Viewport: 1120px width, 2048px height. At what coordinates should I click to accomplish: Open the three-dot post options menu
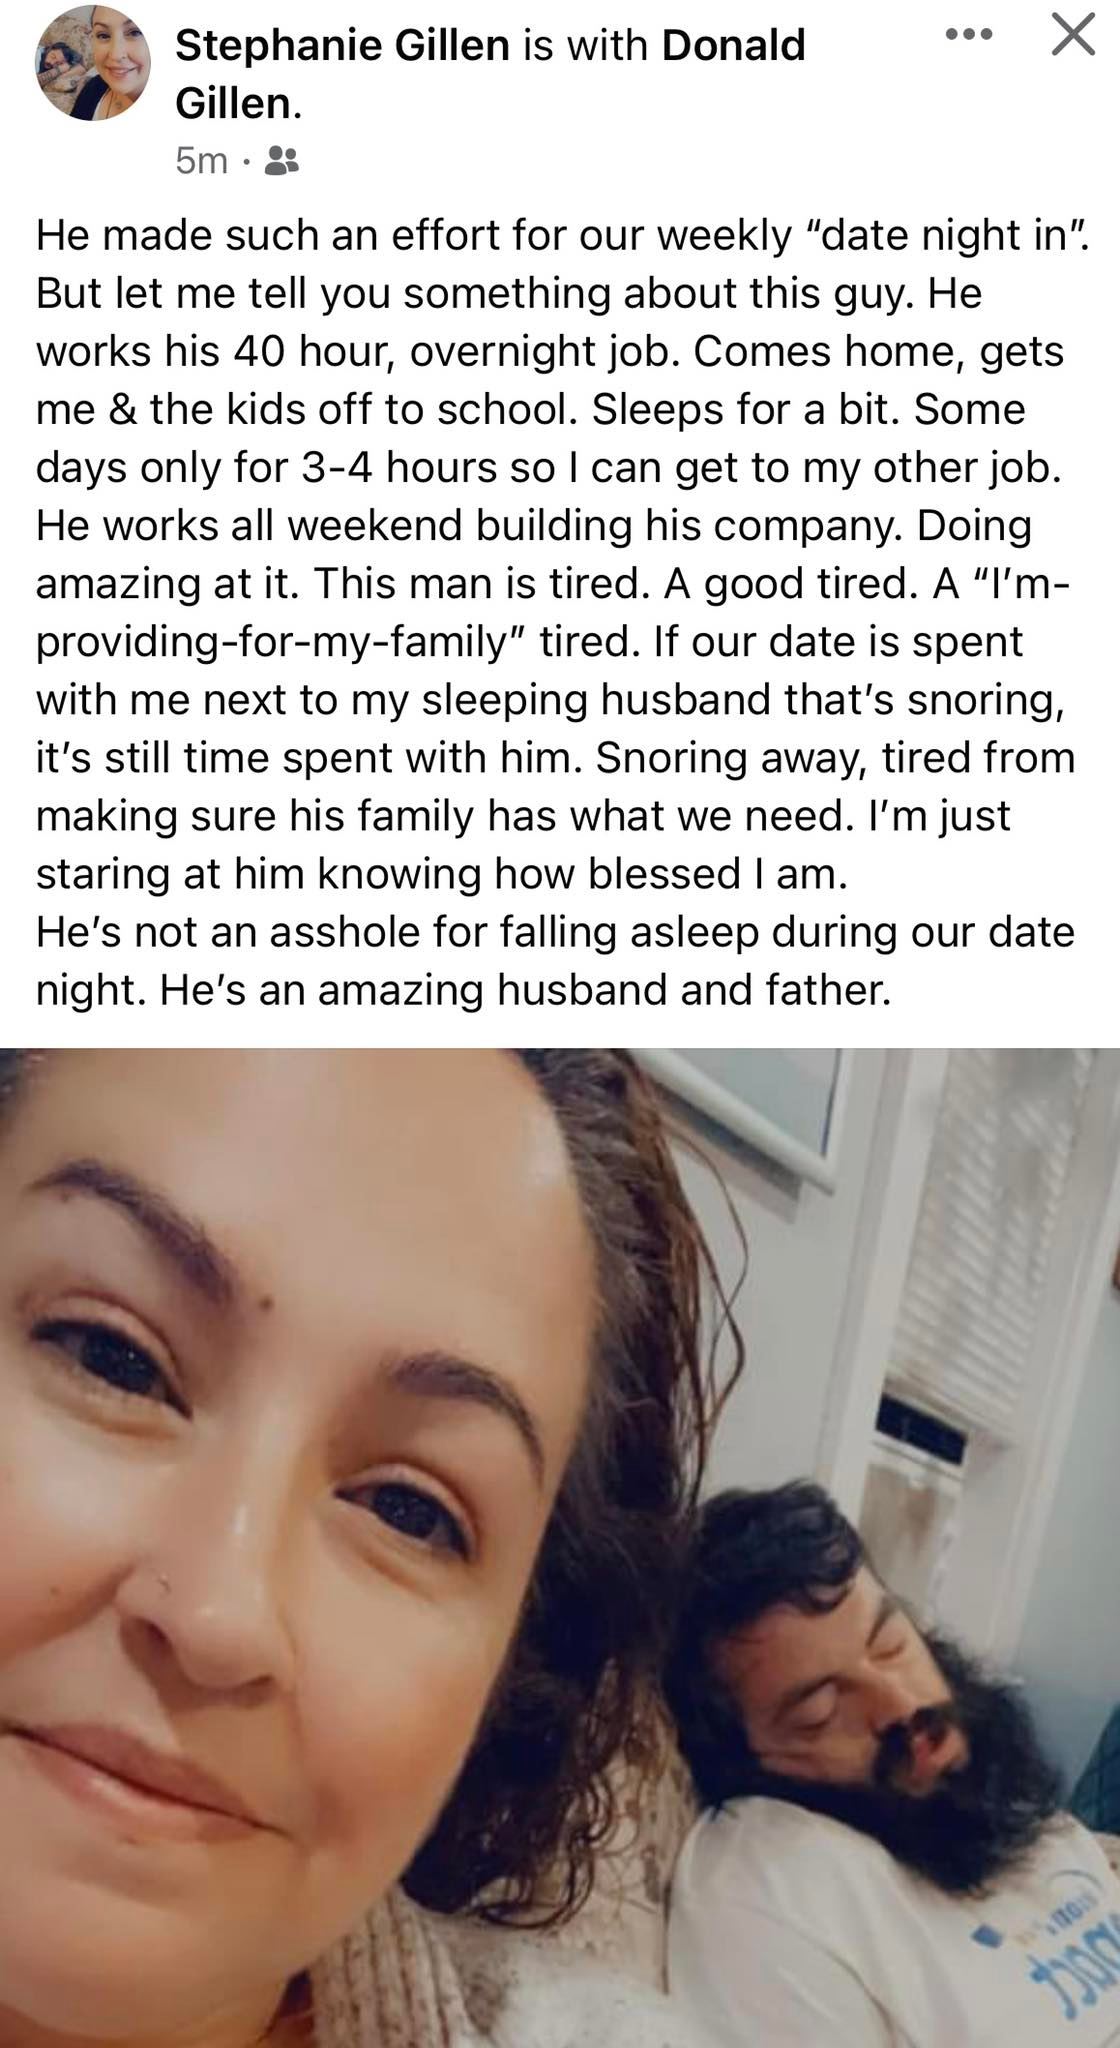[x=968, y=36]
